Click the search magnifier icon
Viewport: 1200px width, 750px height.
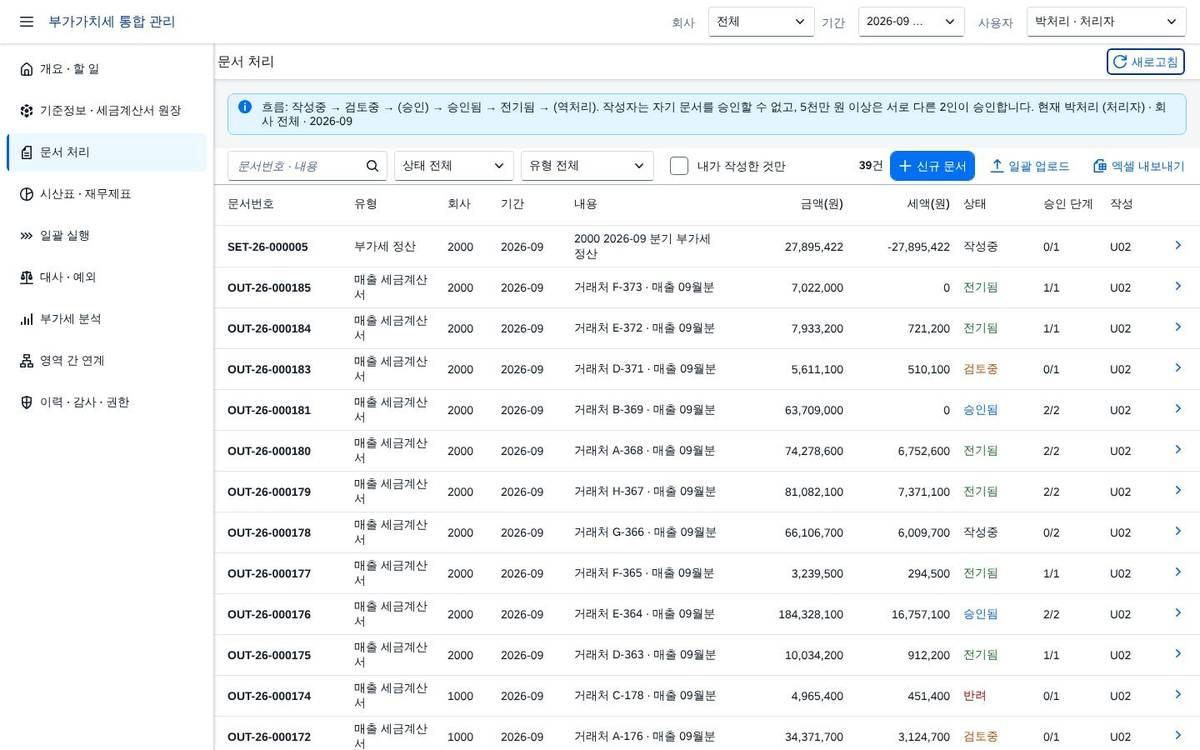click(373, 166)
